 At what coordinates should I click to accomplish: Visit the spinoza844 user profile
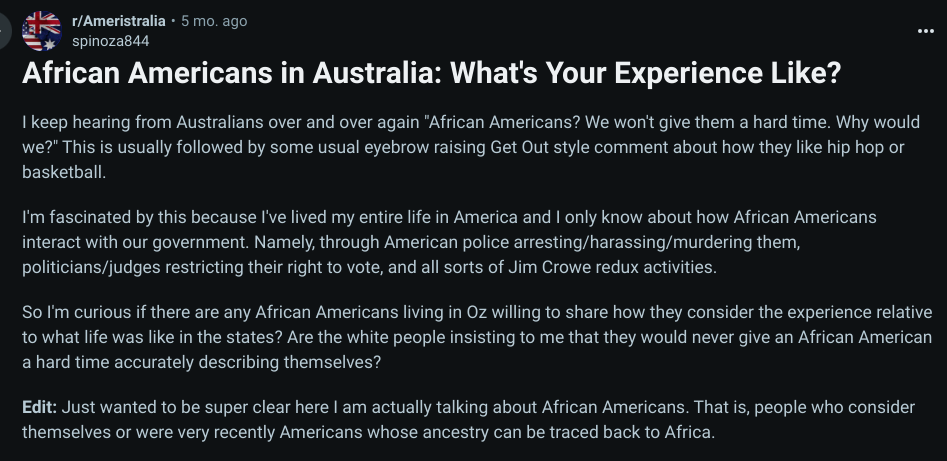(x=111, y=41)
